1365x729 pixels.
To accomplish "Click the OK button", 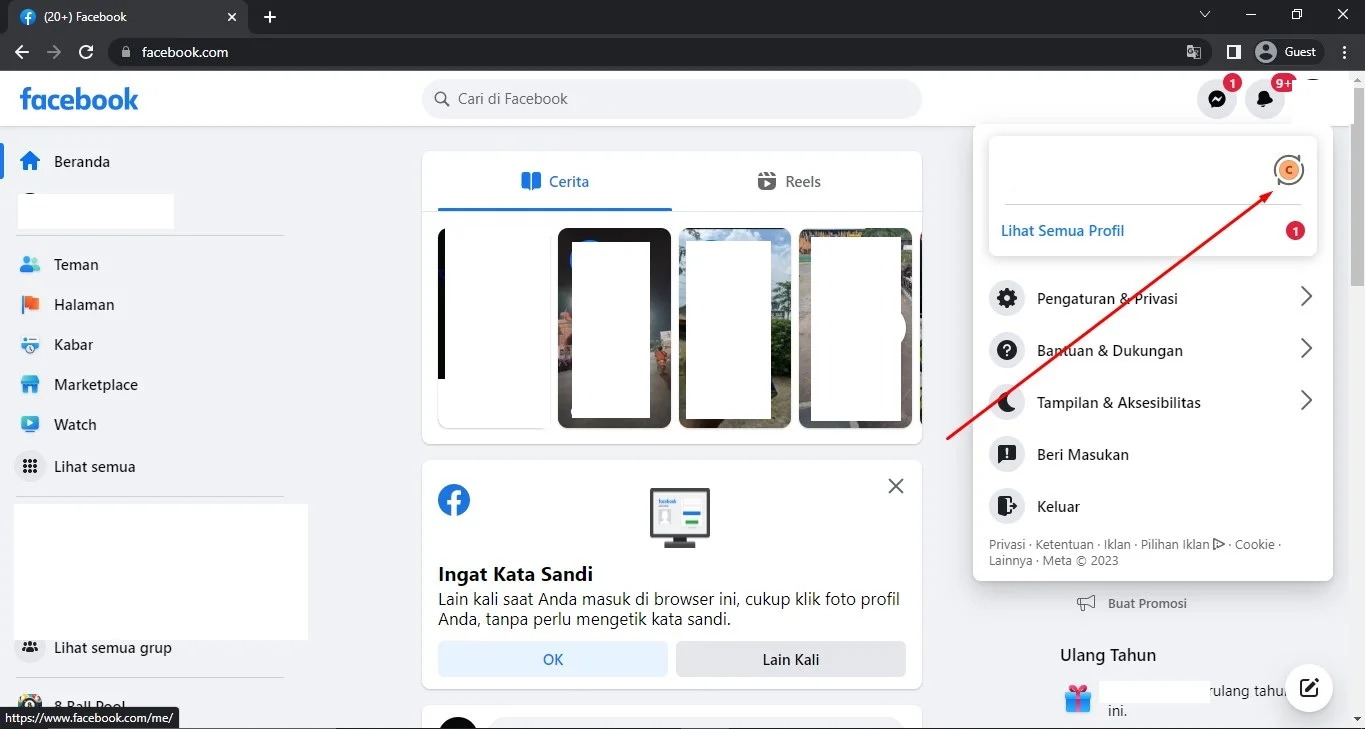I will (x=553, y=659).
